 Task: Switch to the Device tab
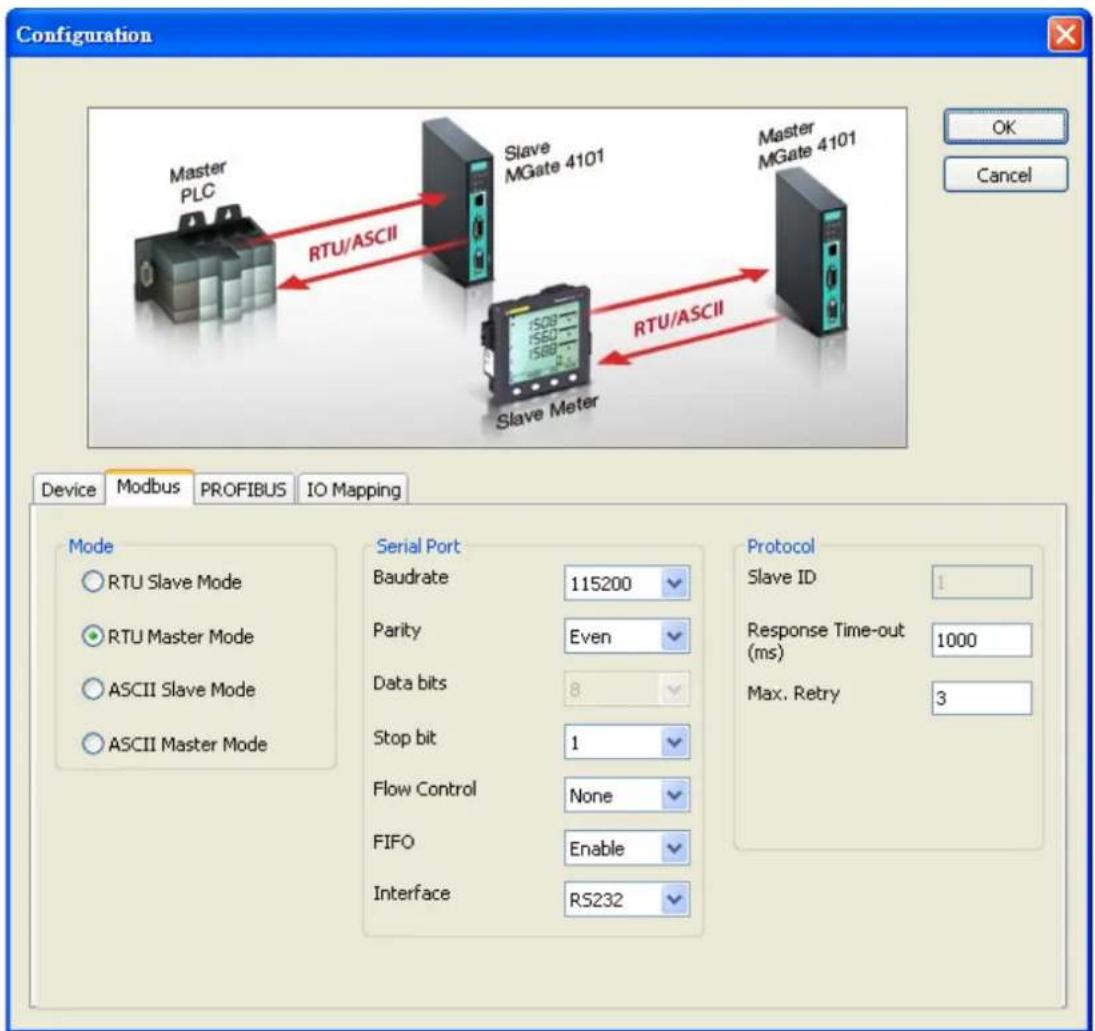click(68, 489)
